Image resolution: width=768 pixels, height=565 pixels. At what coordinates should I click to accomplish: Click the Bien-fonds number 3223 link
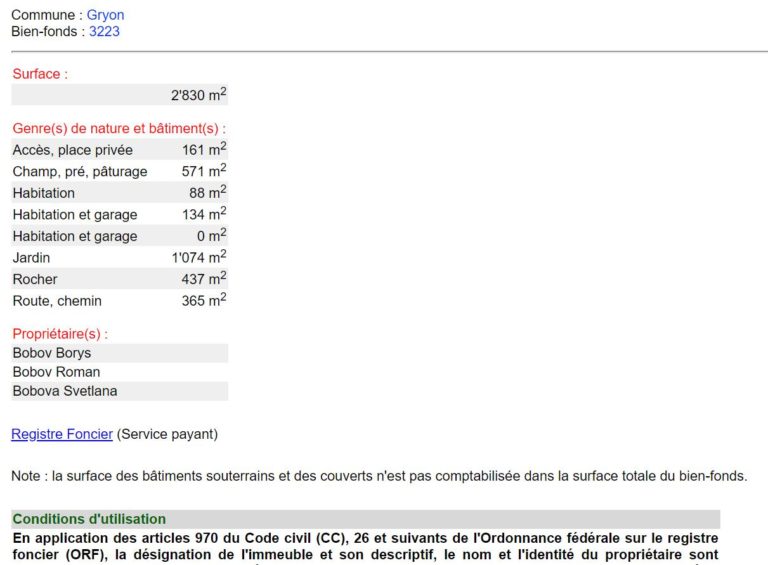click(104, 31)
